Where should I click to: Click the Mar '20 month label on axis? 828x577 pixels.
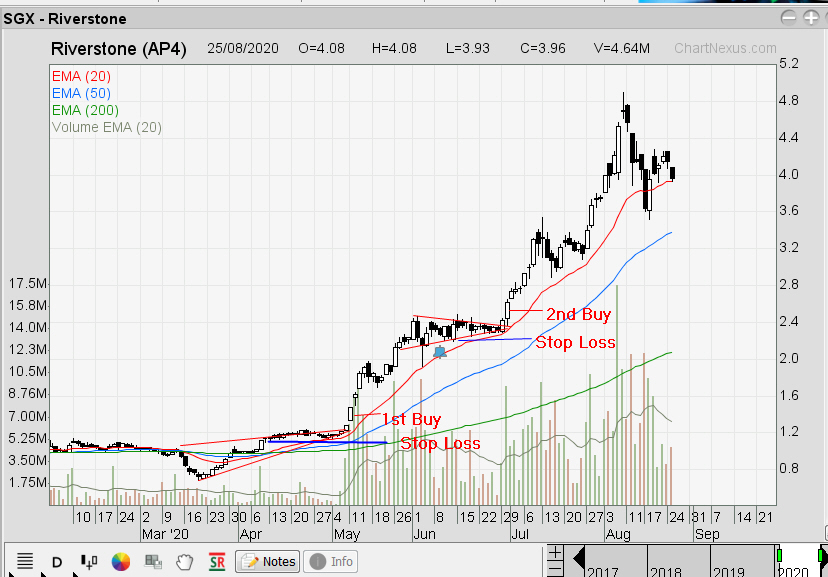click(x=165, y=534)
